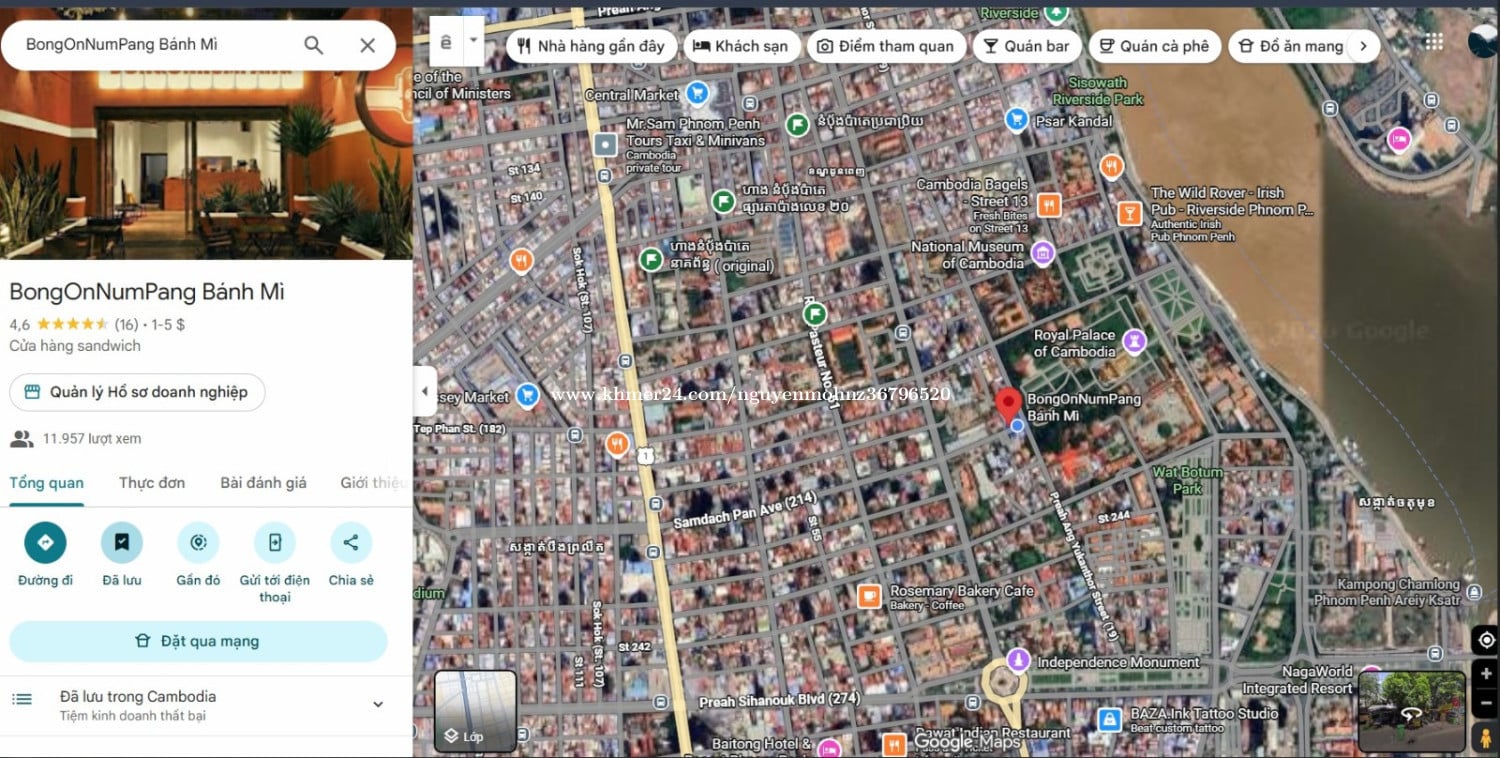The height and width of the screenshot is (758, 1500).
Task: Clear the search with the X icon
Action: [368, 45]
